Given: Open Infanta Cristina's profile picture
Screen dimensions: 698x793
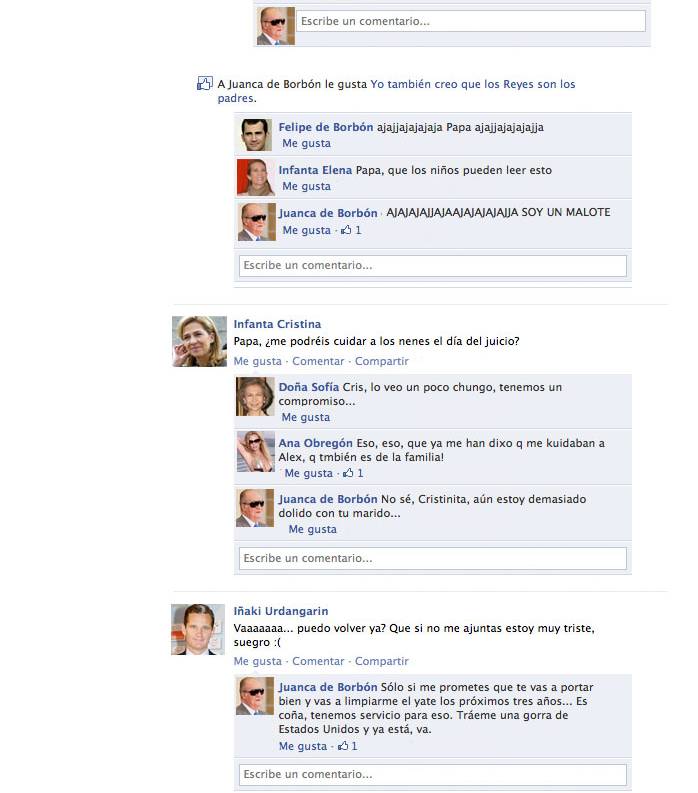Looking at the screenshot, I should [199, 341].
